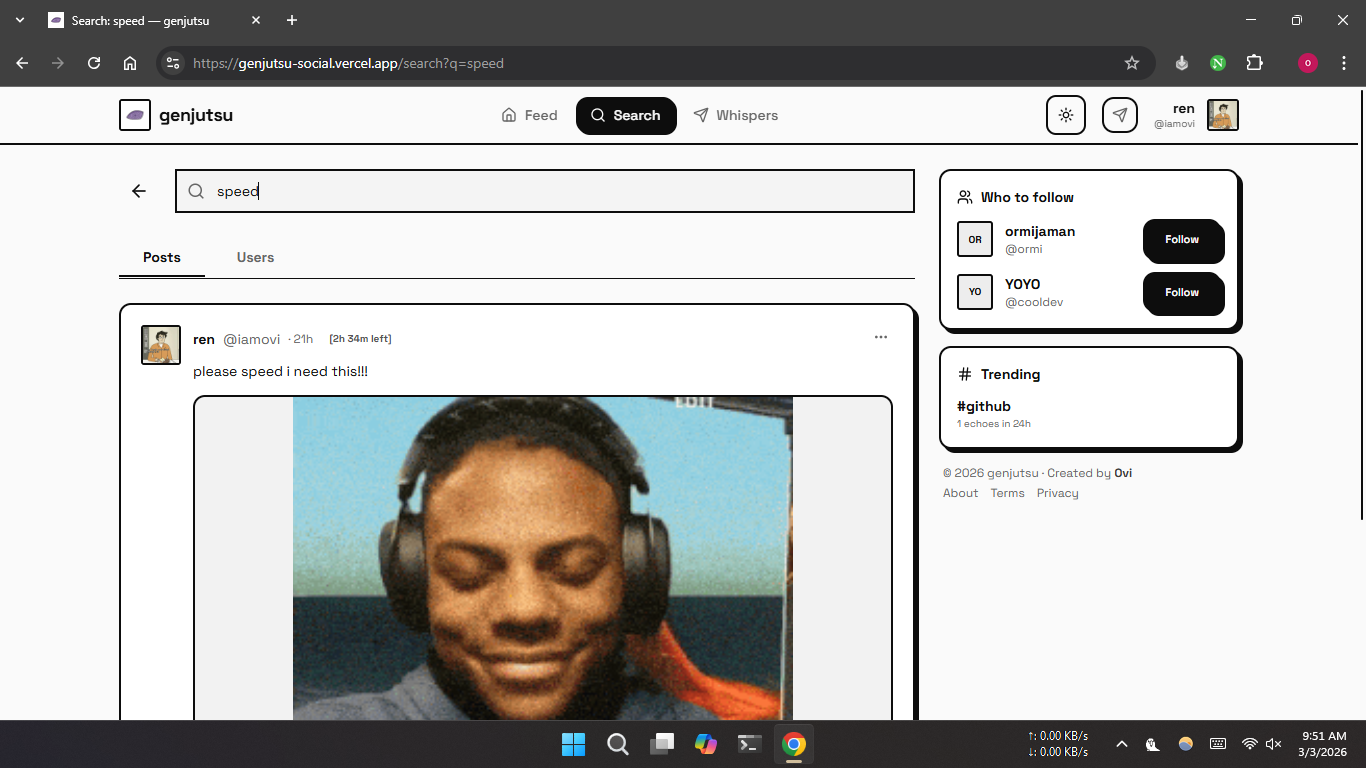Click the '2h 34m left' timer label
Viewport: 1366px width, 768px height.
(360, 339)
